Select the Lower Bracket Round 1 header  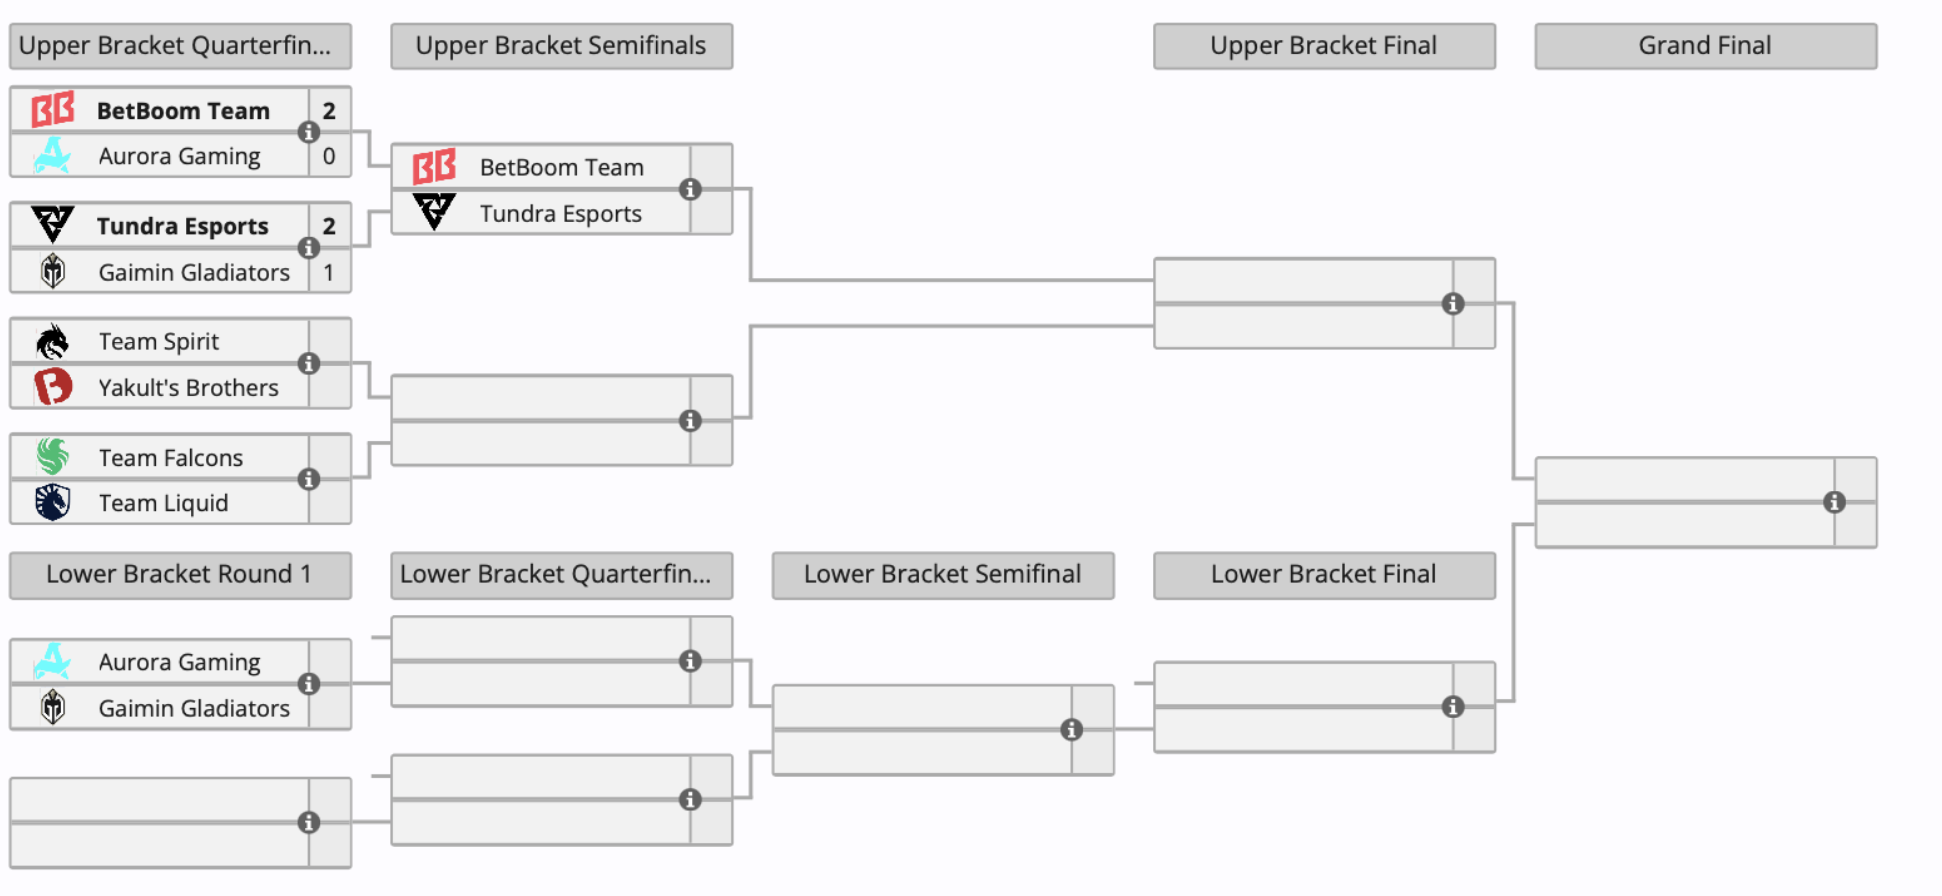click(180, 575)
